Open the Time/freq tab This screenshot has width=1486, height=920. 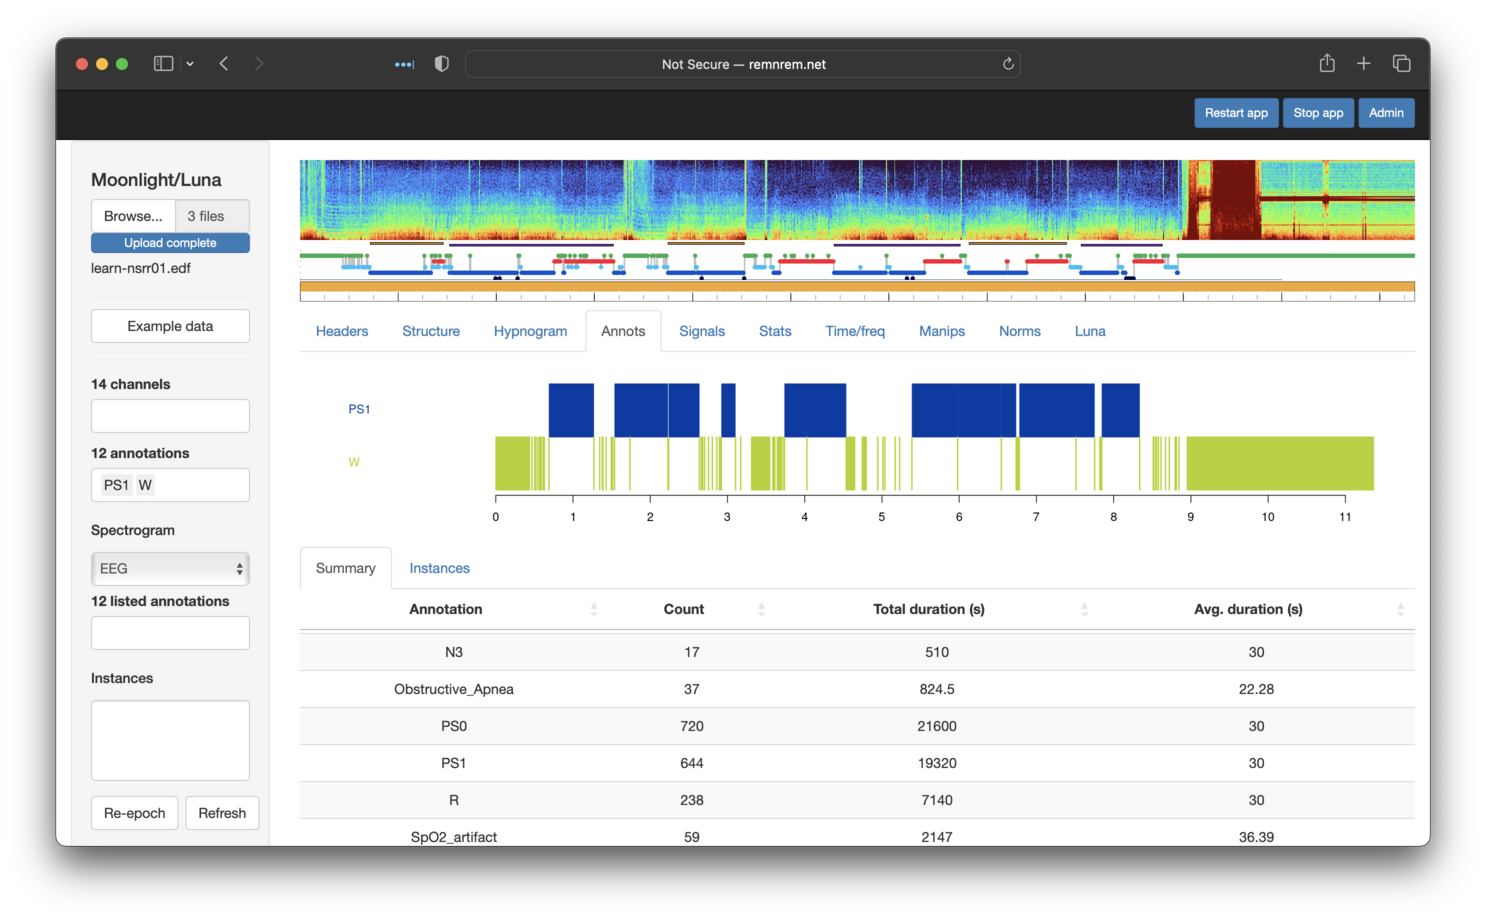point(854,331)
